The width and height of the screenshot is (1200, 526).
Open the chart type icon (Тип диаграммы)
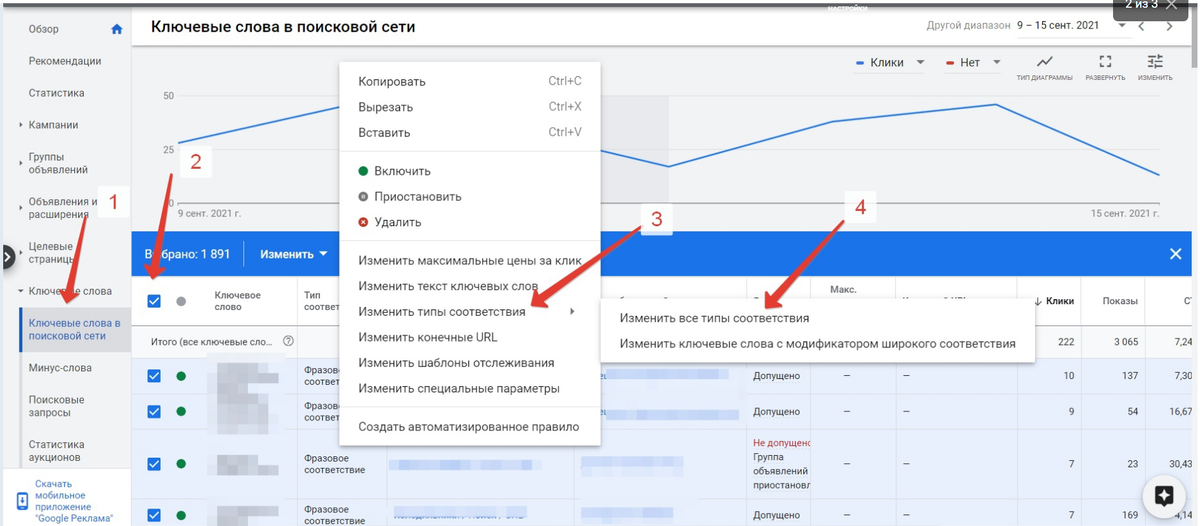click(x=1044, y=62)
